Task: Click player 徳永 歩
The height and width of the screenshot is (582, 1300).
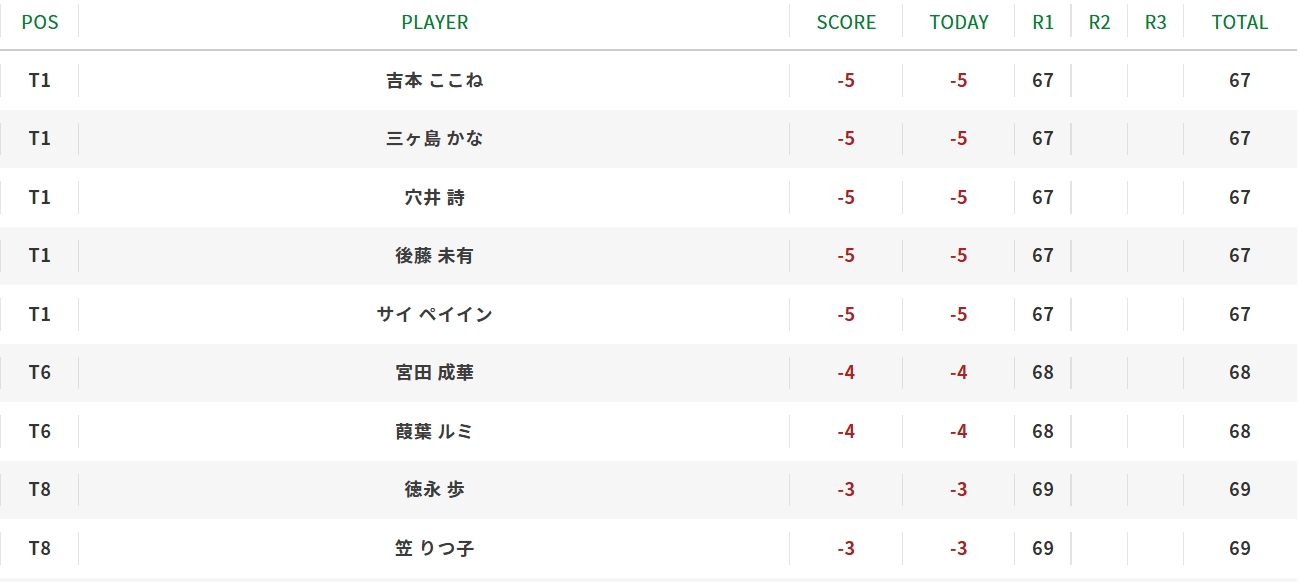Action: click(x=434, y=489)
